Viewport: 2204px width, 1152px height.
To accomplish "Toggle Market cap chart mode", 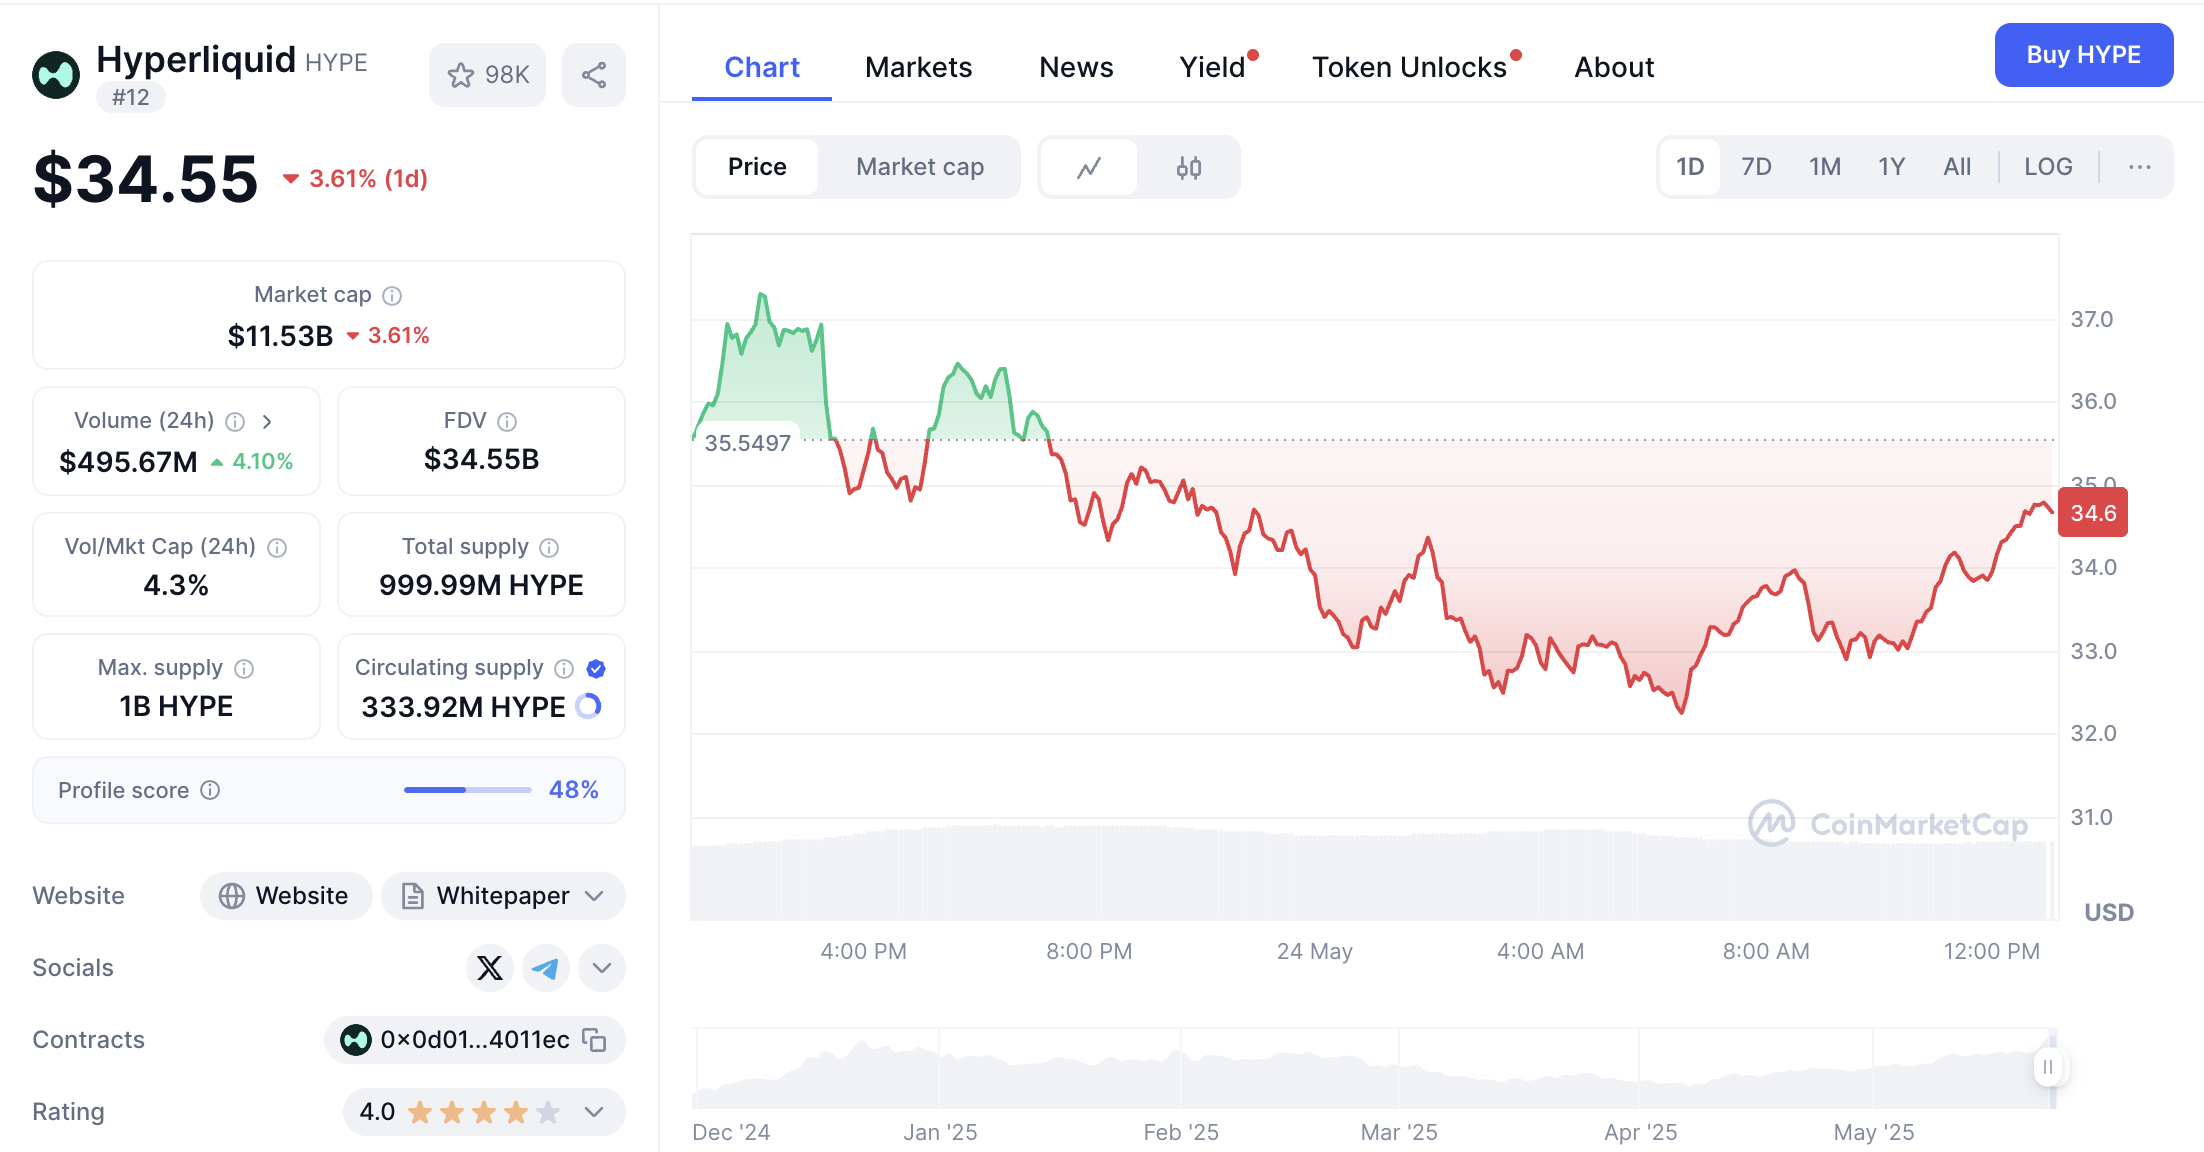I will coord(920,167).
